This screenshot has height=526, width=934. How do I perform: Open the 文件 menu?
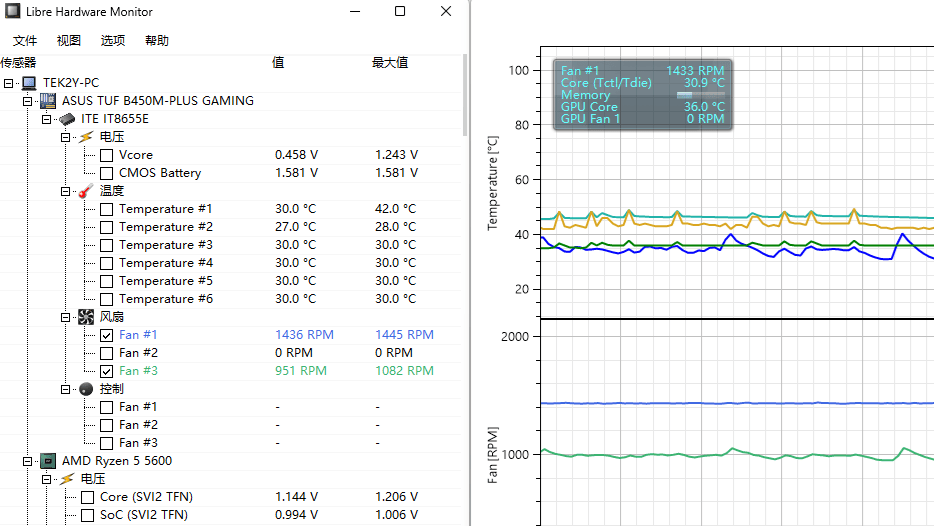pyautogui.click(x=25, y=41)
